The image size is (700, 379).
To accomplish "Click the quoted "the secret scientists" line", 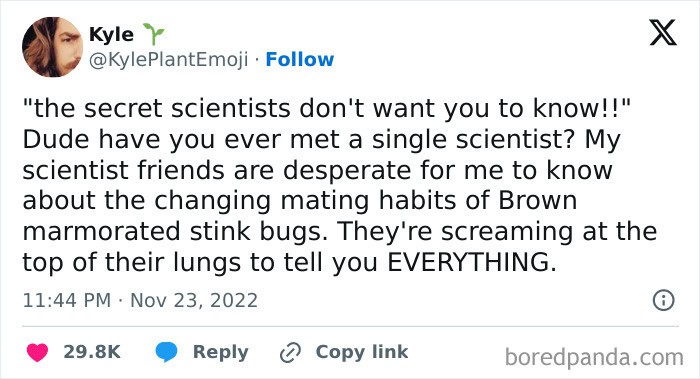I will (326, 108).
